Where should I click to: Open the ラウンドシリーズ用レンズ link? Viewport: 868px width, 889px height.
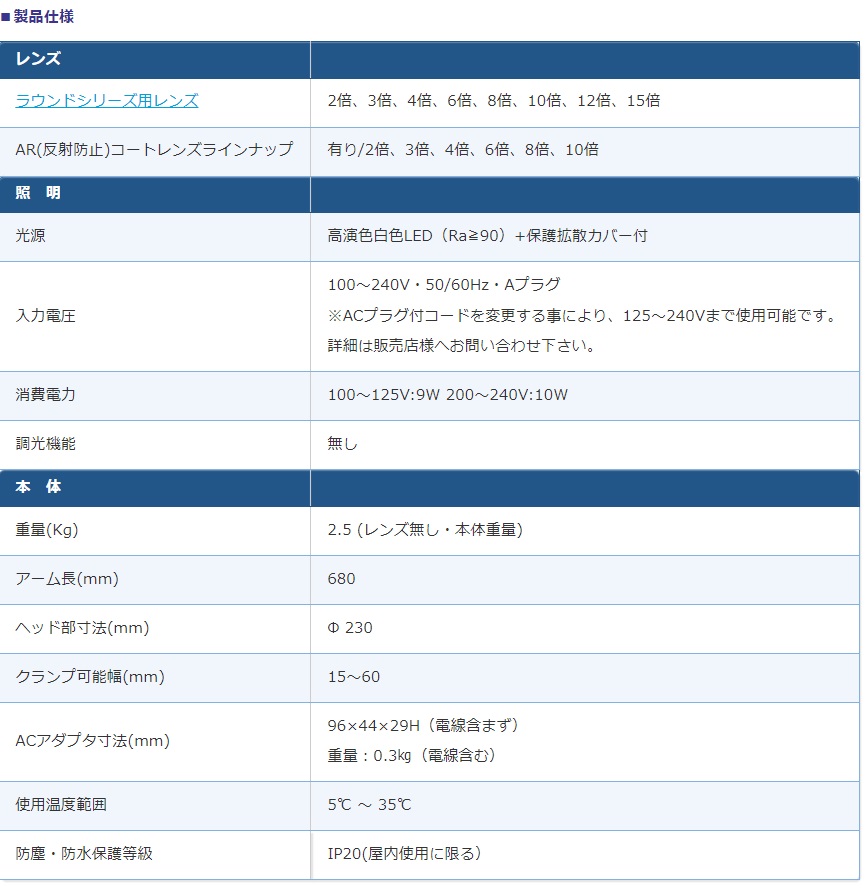click(x=107, y=100)
